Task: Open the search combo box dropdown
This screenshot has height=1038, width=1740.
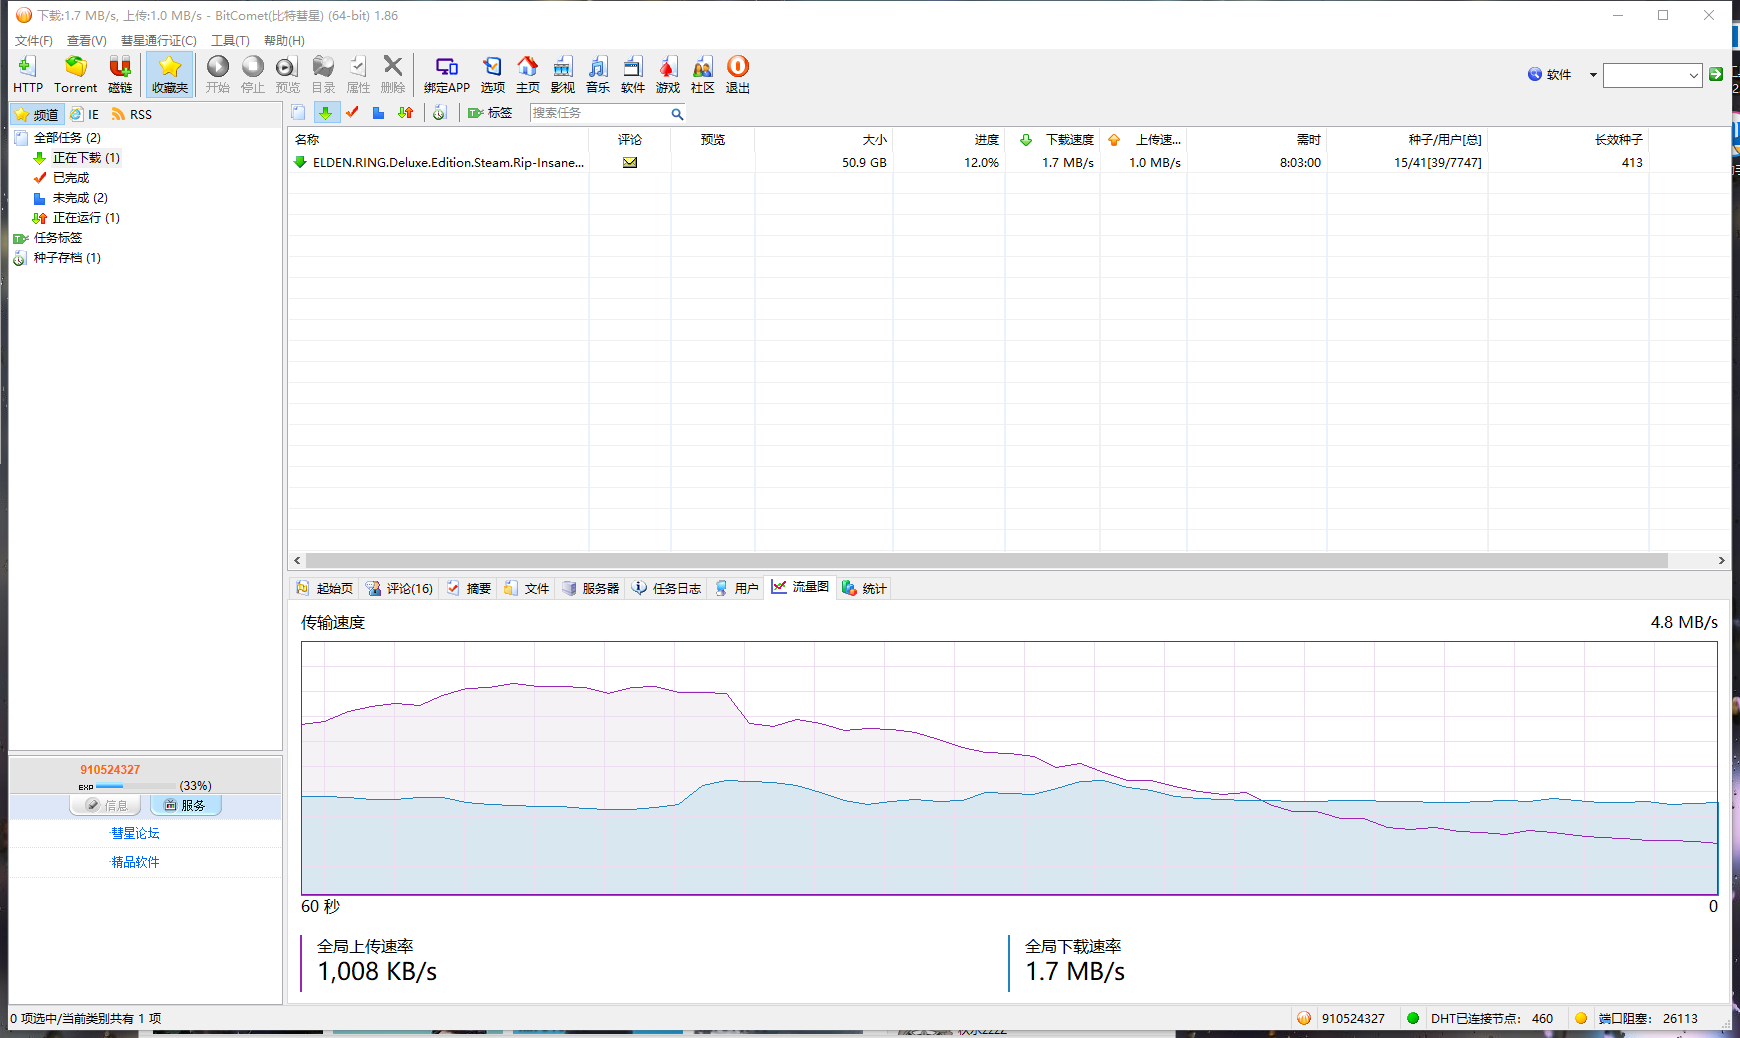Action: coord(1693,75)
